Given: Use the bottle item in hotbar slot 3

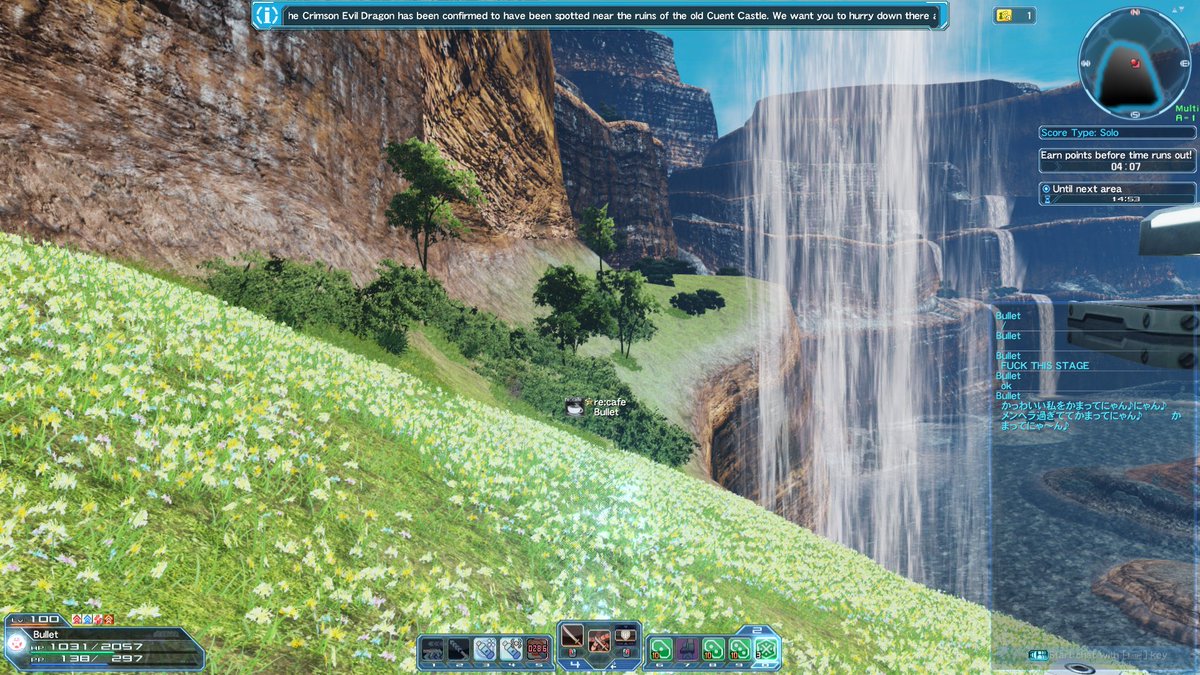Looking at the screenshot, I should pos(485,650).
